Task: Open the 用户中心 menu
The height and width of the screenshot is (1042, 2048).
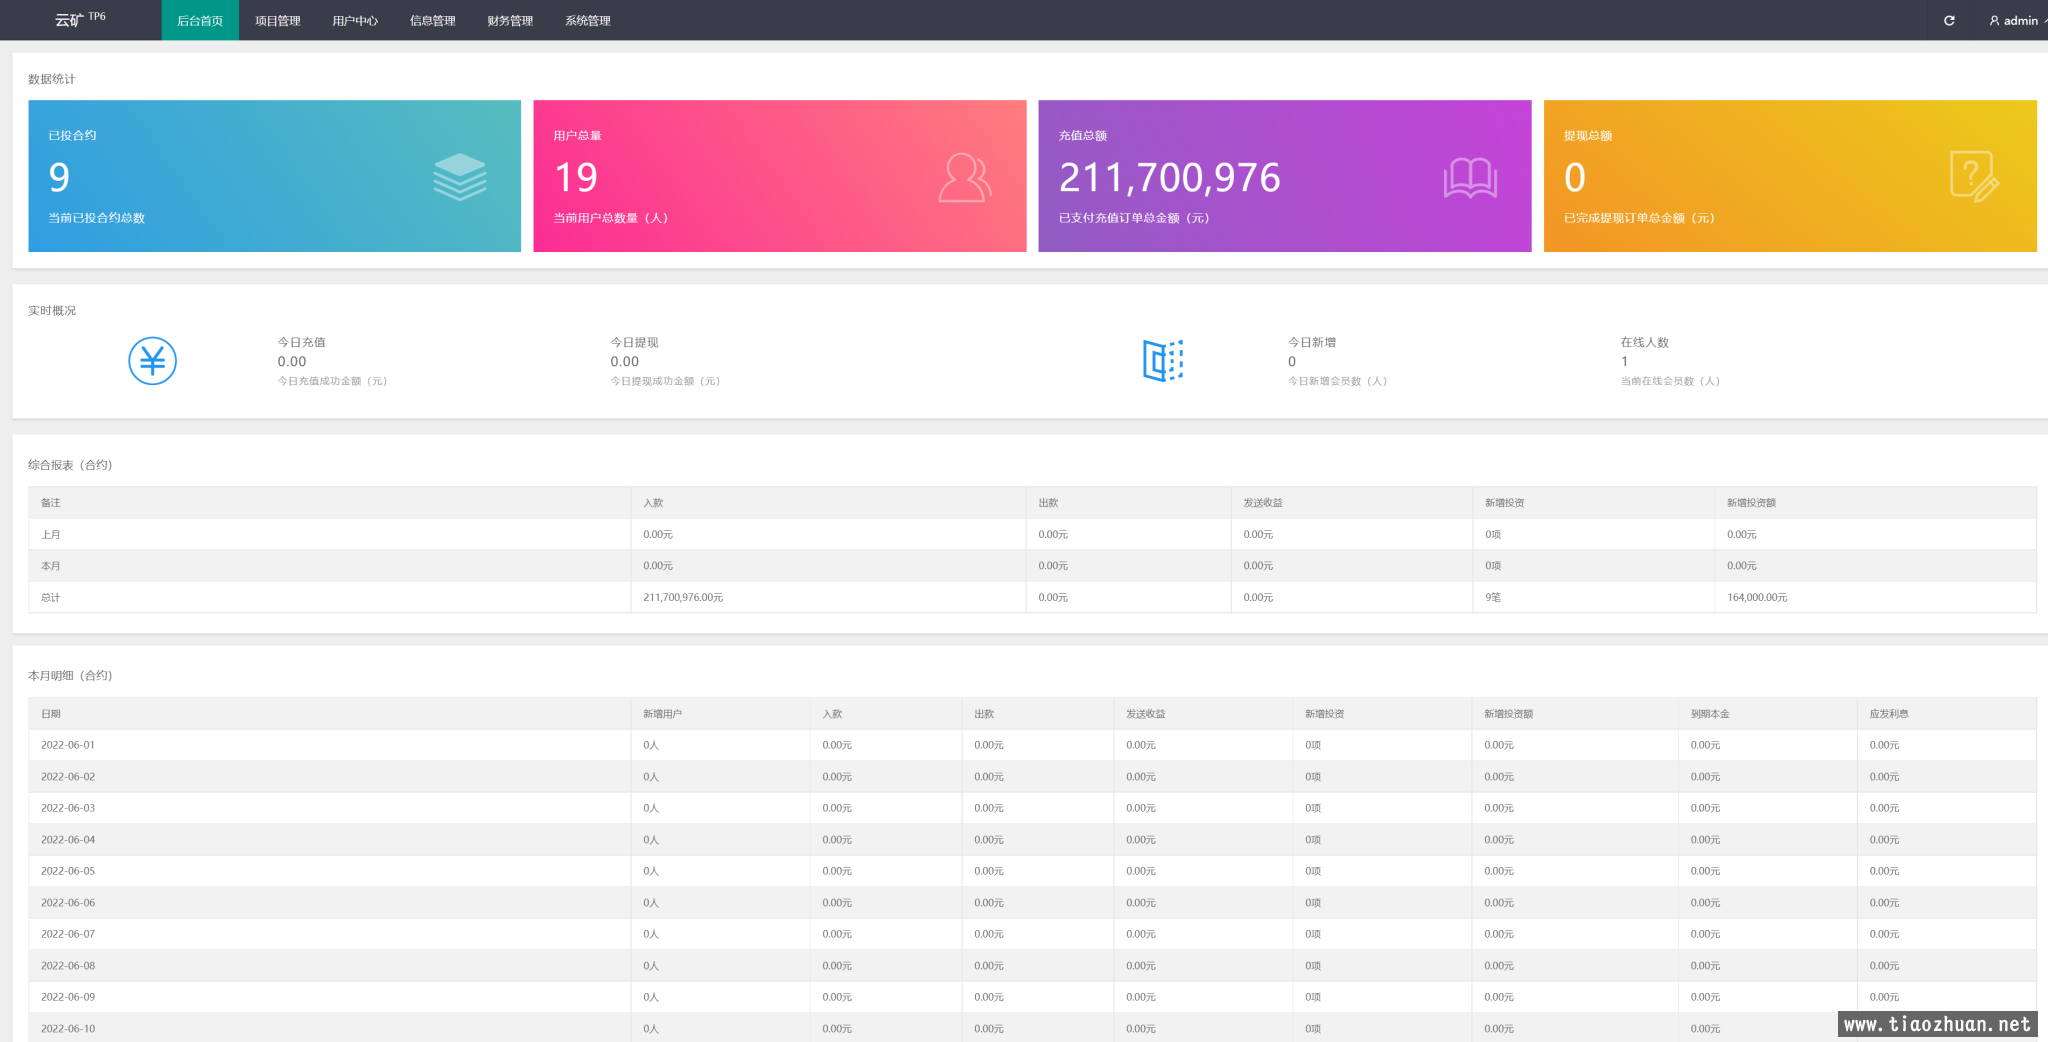Action: [x=355, y=20]
